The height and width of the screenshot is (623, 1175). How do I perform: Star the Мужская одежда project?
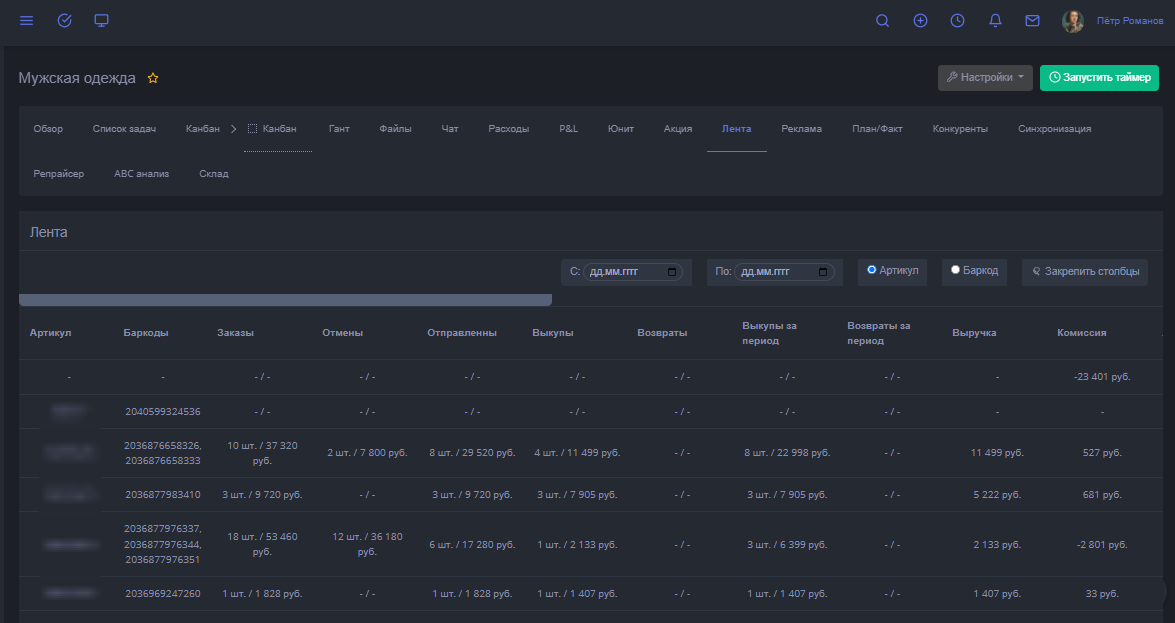click(153, 78)
